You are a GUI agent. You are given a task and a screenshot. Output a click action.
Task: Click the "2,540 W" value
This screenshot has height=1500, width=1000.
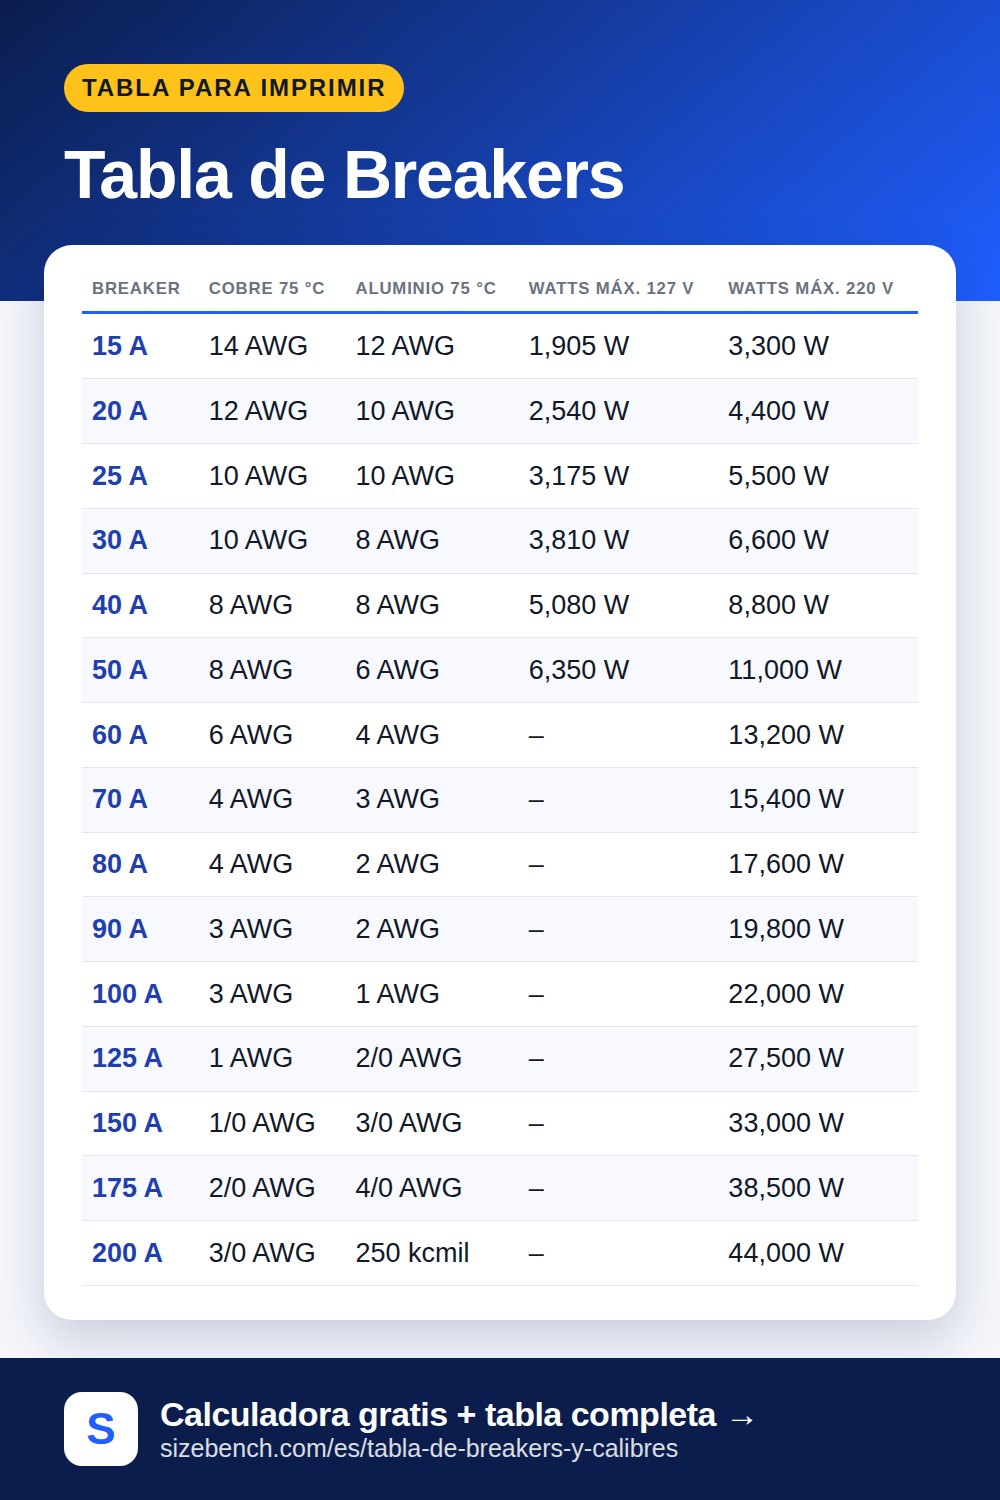[579, 411]
